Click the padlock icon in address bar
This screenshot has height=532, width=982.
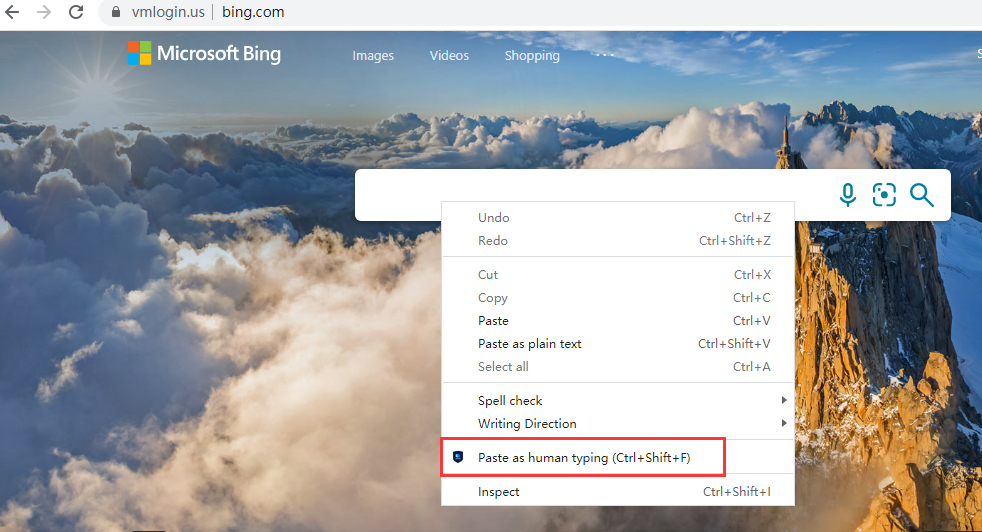115,13
